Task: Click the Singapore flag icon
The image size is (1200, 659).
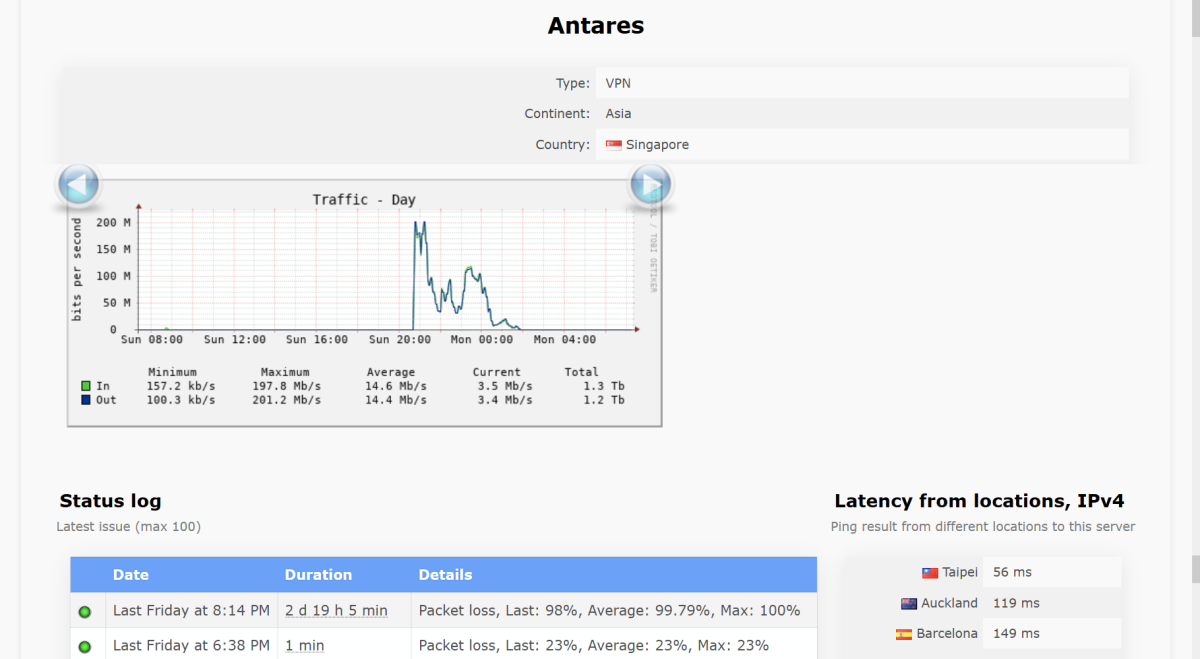Action: (x=614, y=145)
